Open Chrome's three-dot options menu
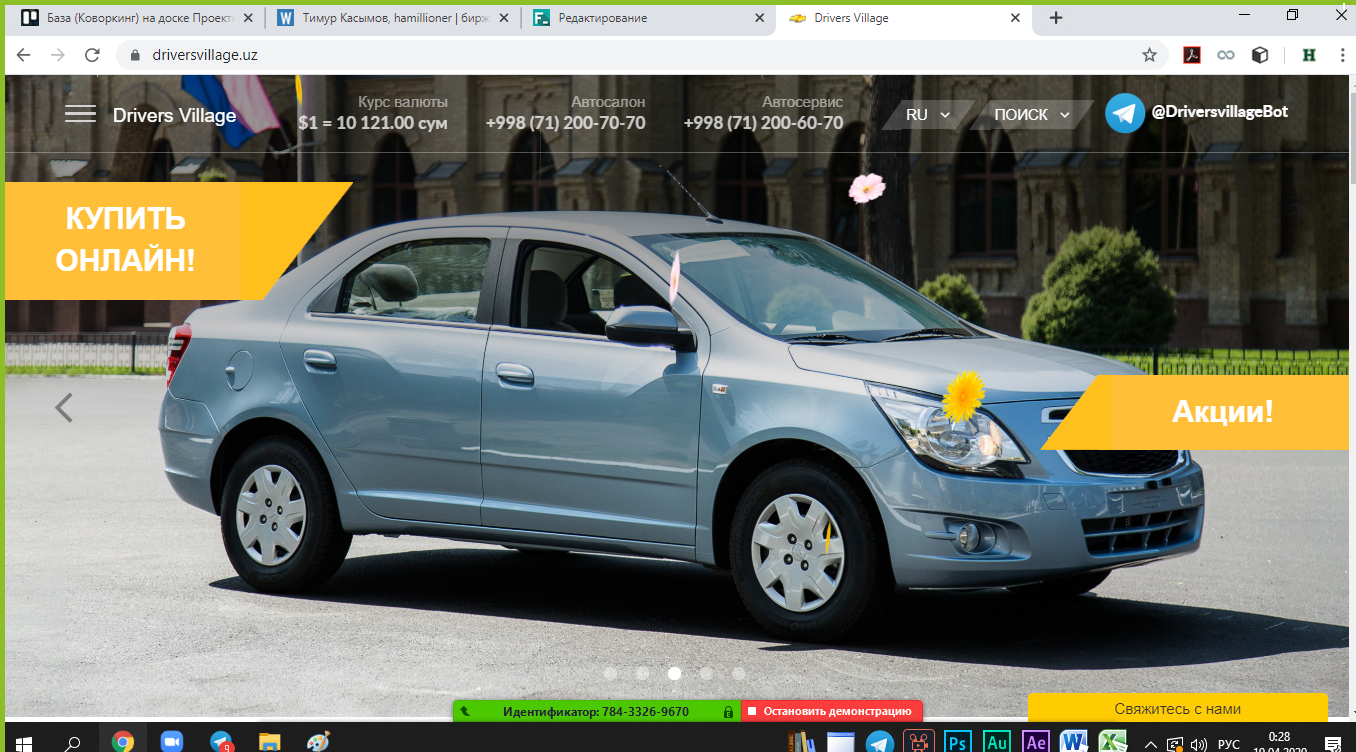 pos(1343,54)
